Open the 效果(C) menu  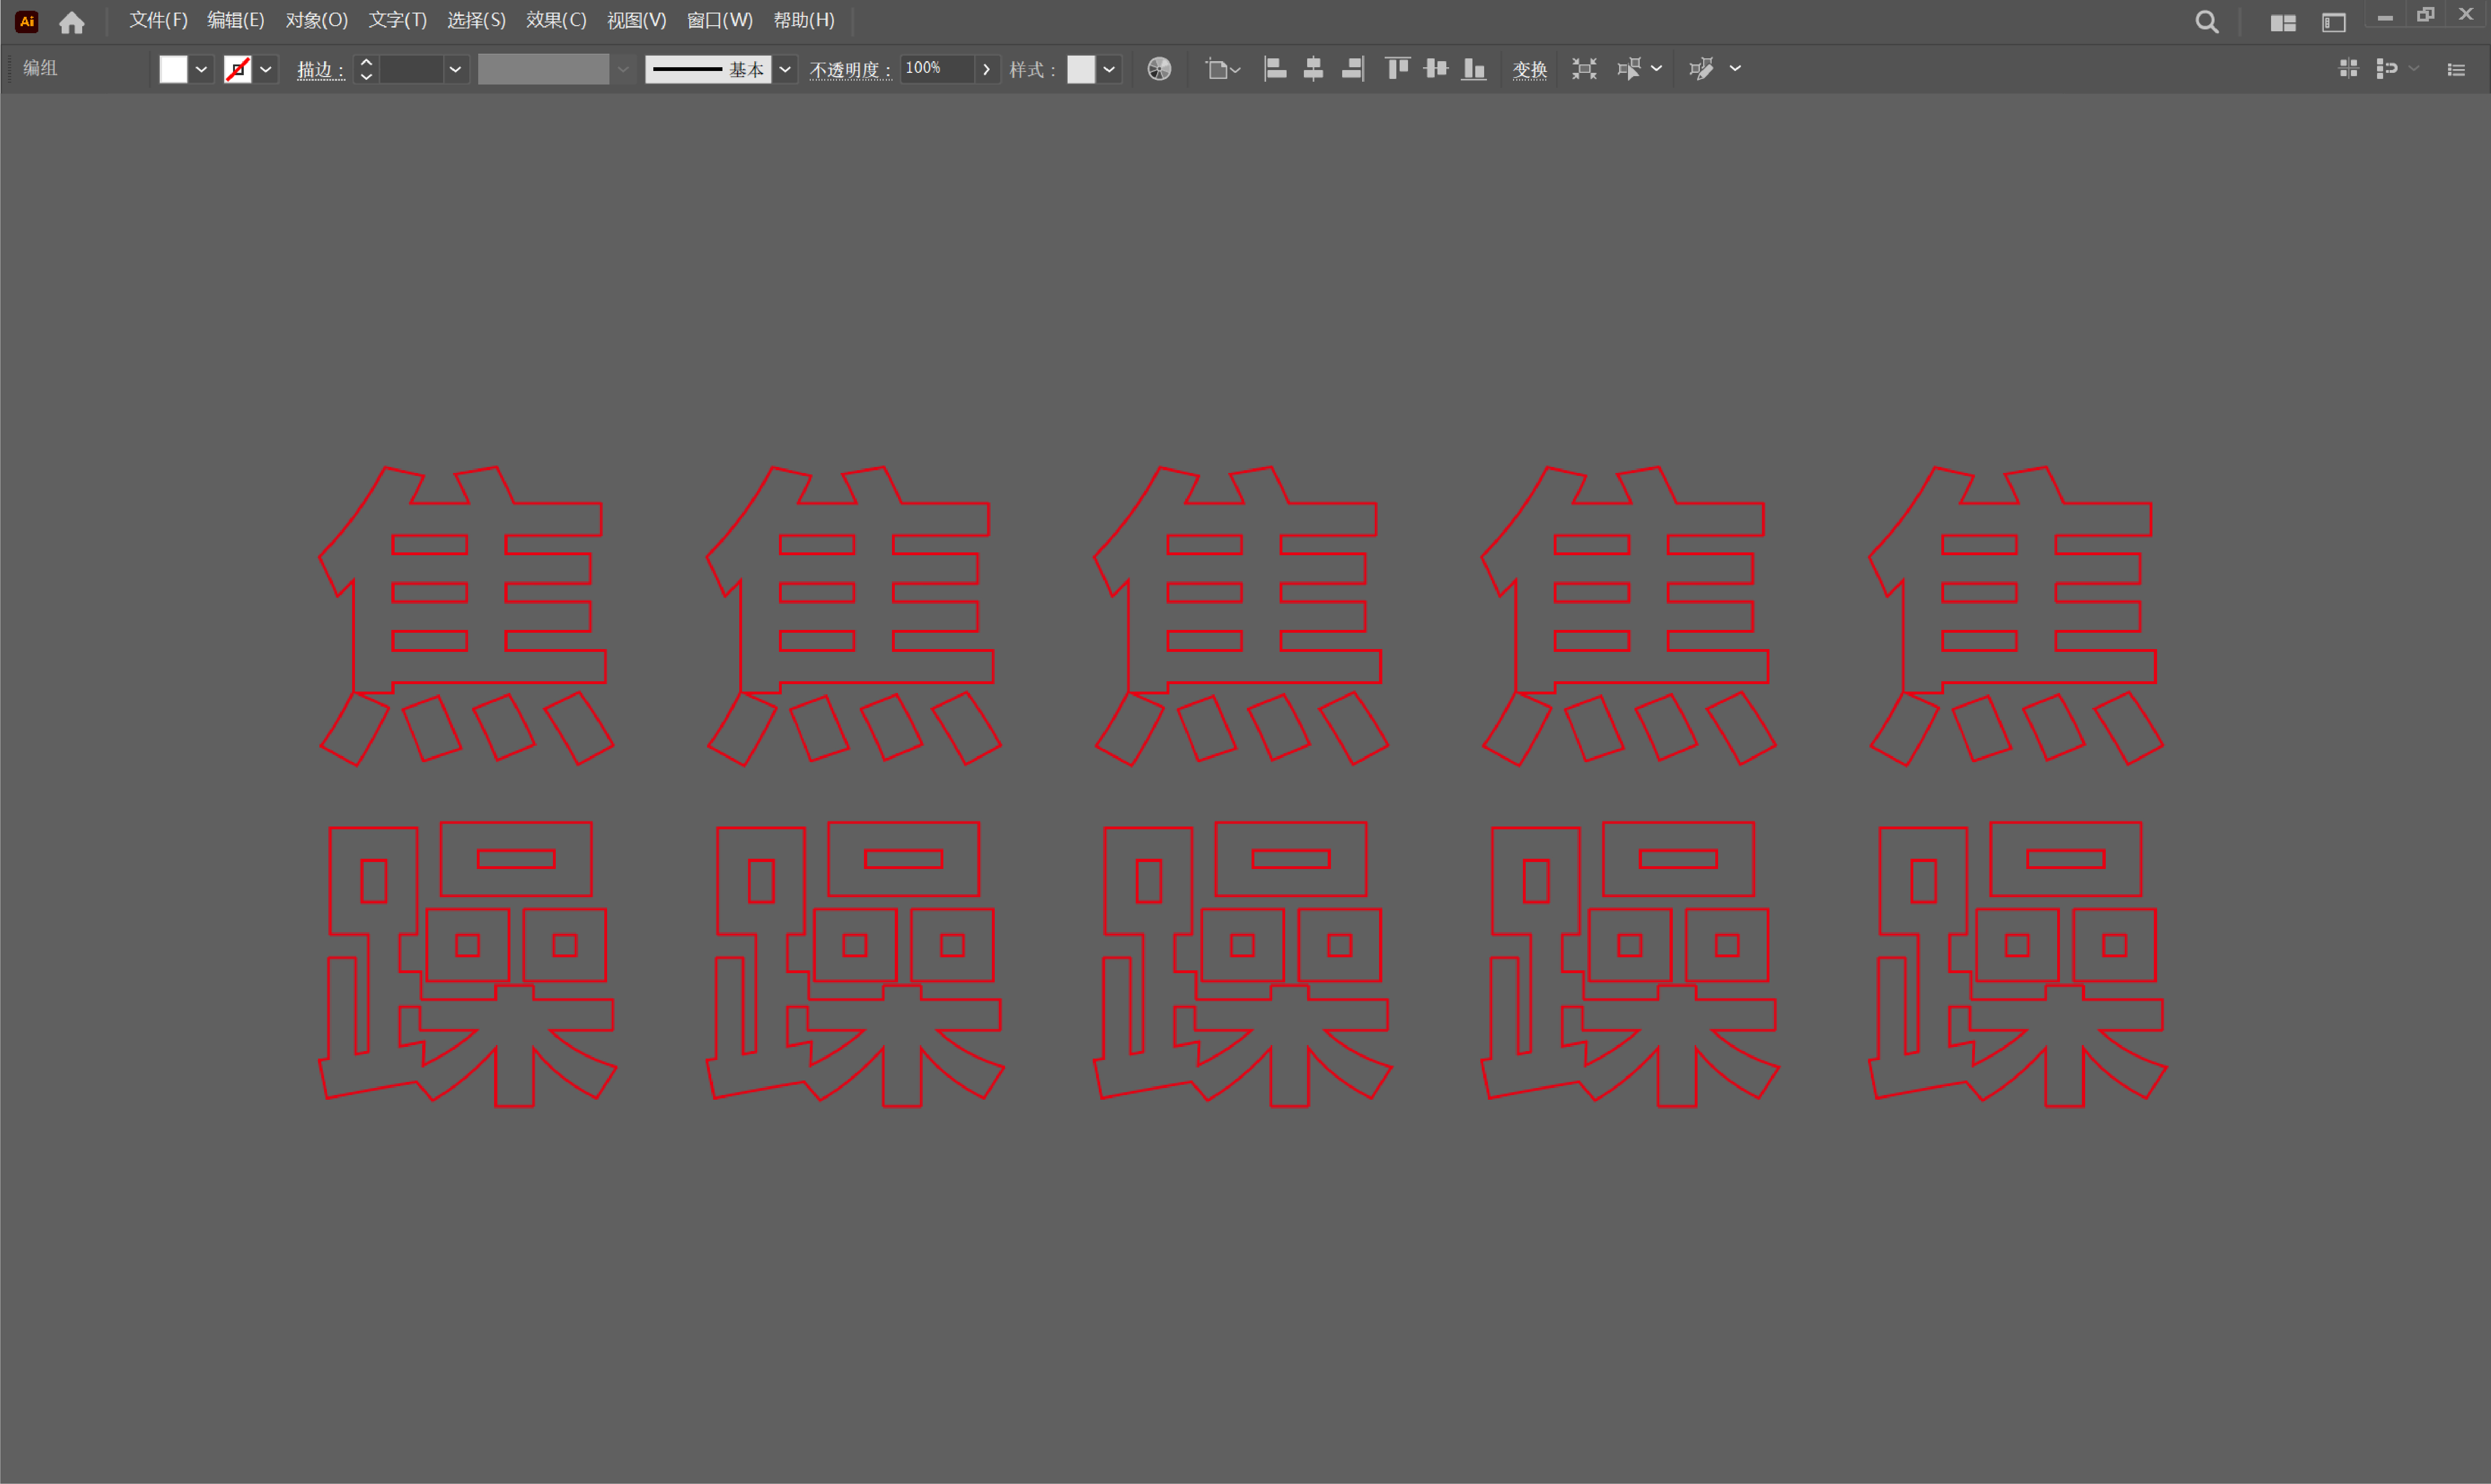tap(556, 20)
